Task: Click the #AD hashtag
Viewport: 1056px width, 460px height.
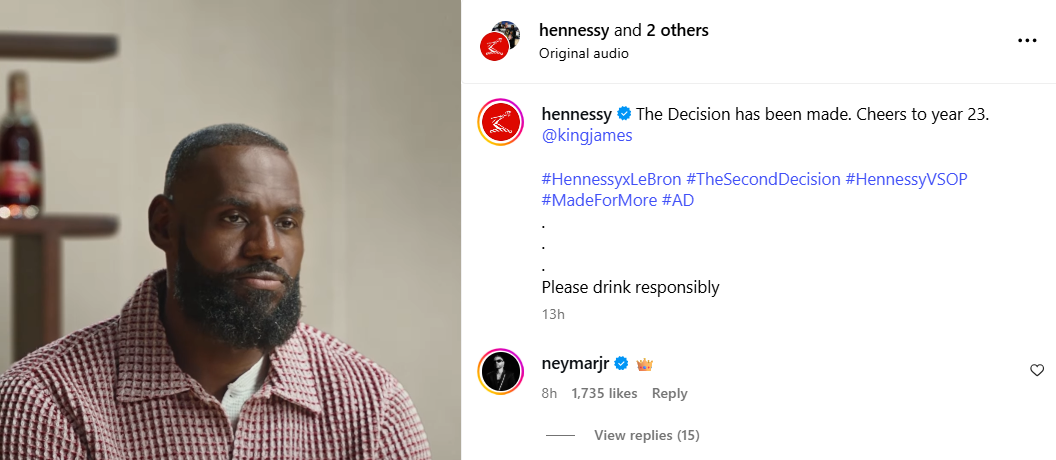Action: tap(678, 200)
